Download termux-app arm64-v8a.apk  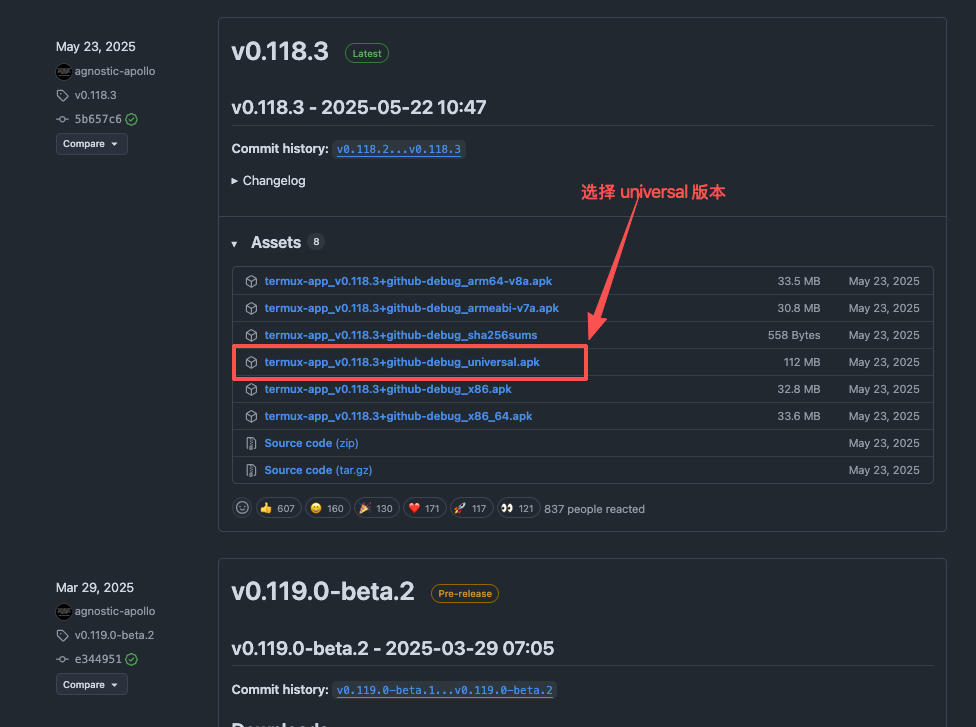click(x=408, y=281)
